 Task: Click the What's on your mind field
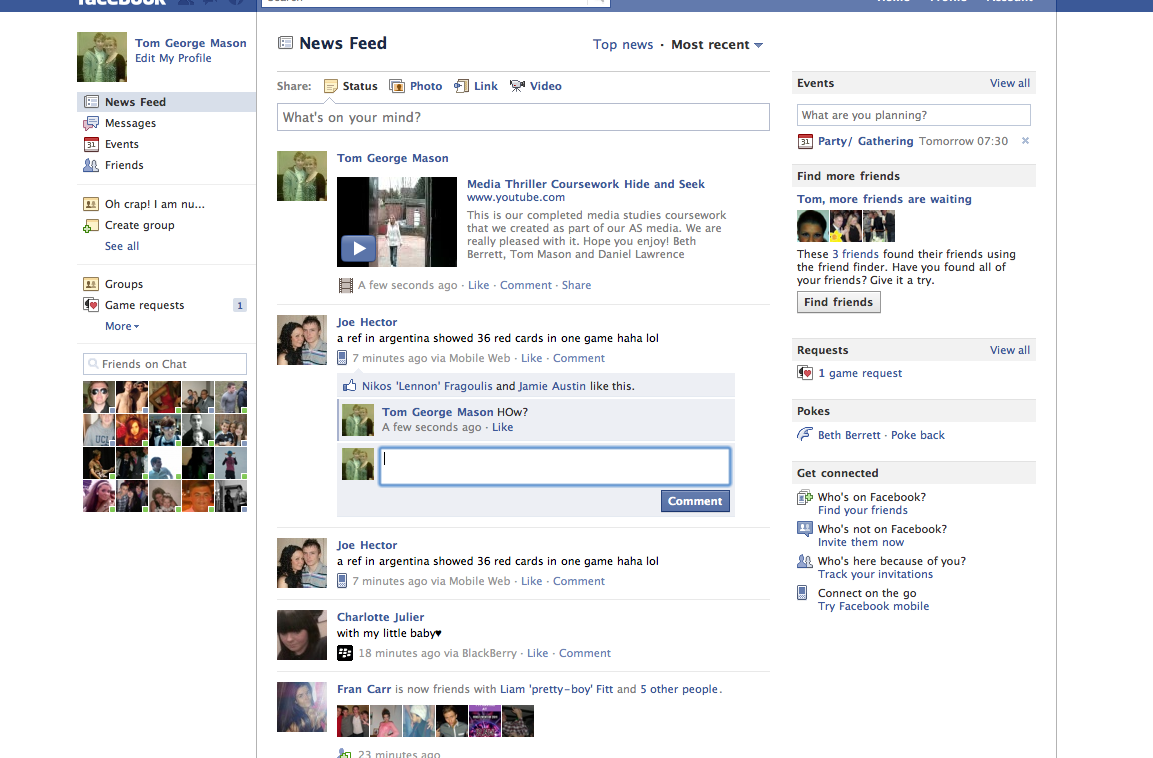523,117
